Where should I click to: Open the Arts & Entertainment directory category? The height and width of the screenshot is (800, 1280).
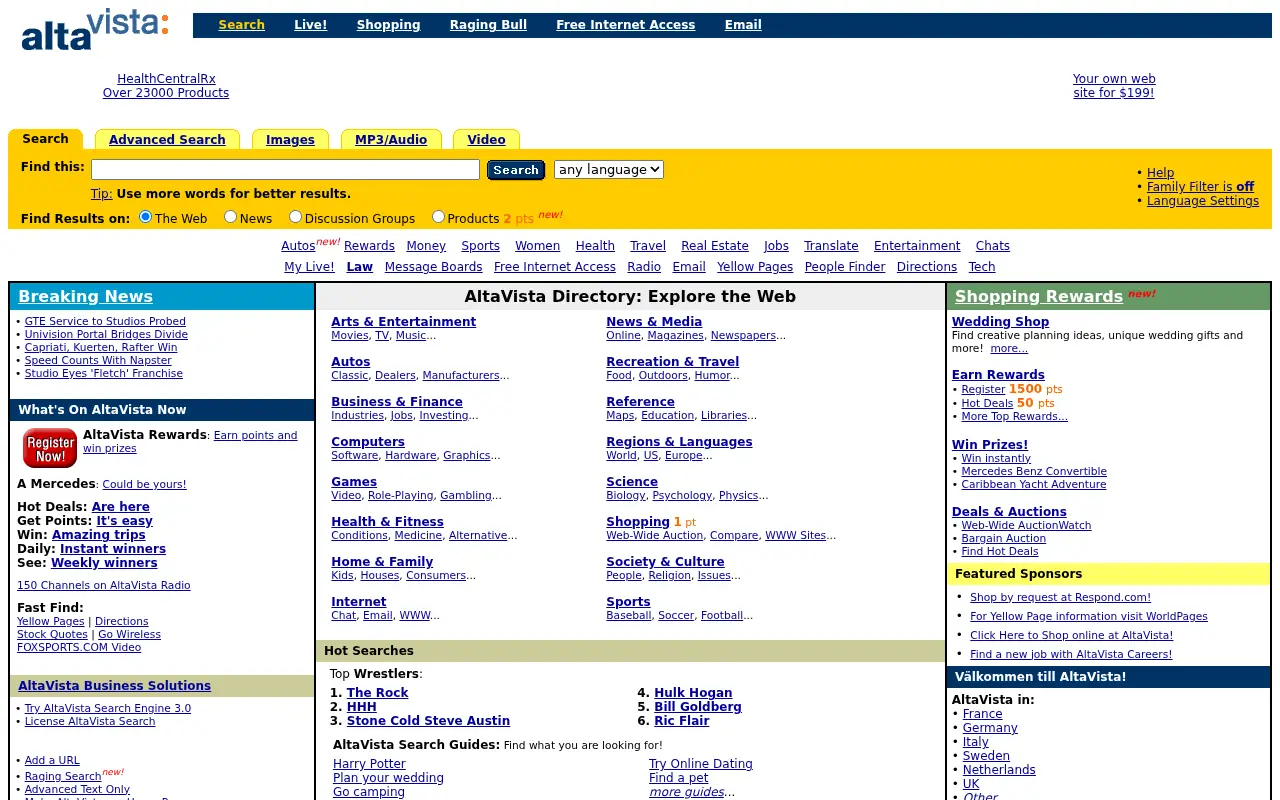pos(404,322)
